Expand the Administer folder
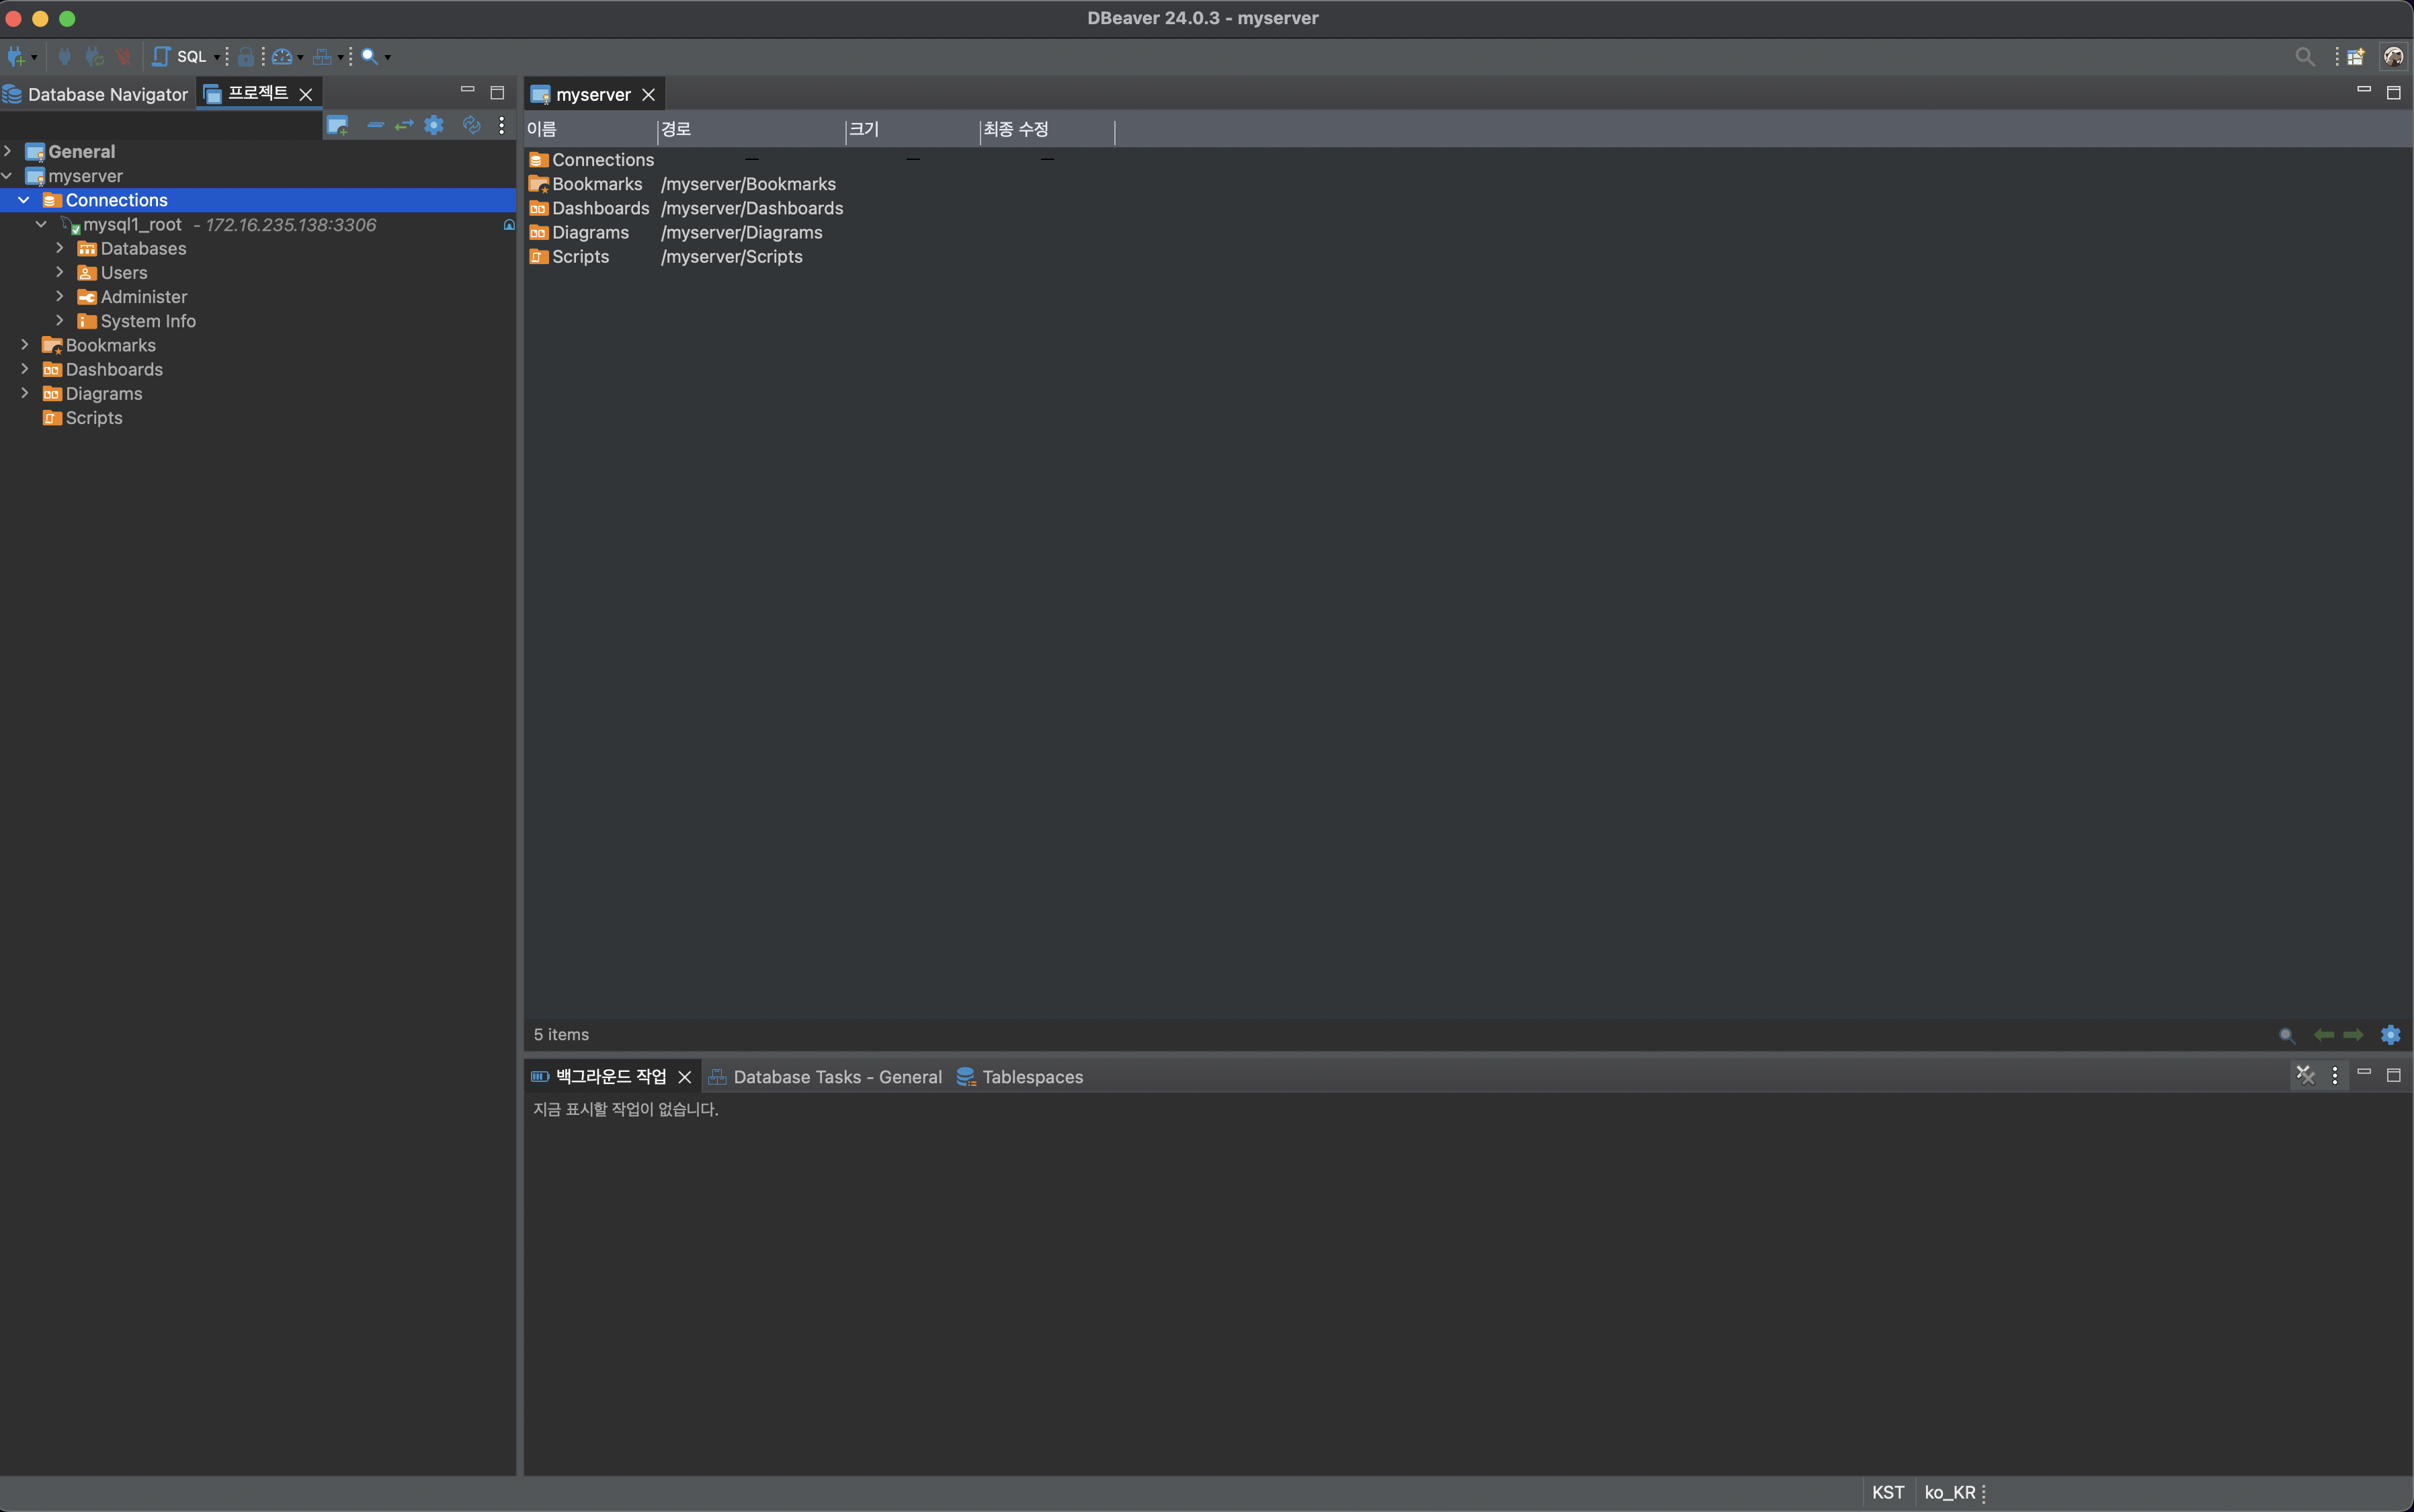This screenshot has width=2414, height=1512. pyautogui.click(x=59, y=296)
